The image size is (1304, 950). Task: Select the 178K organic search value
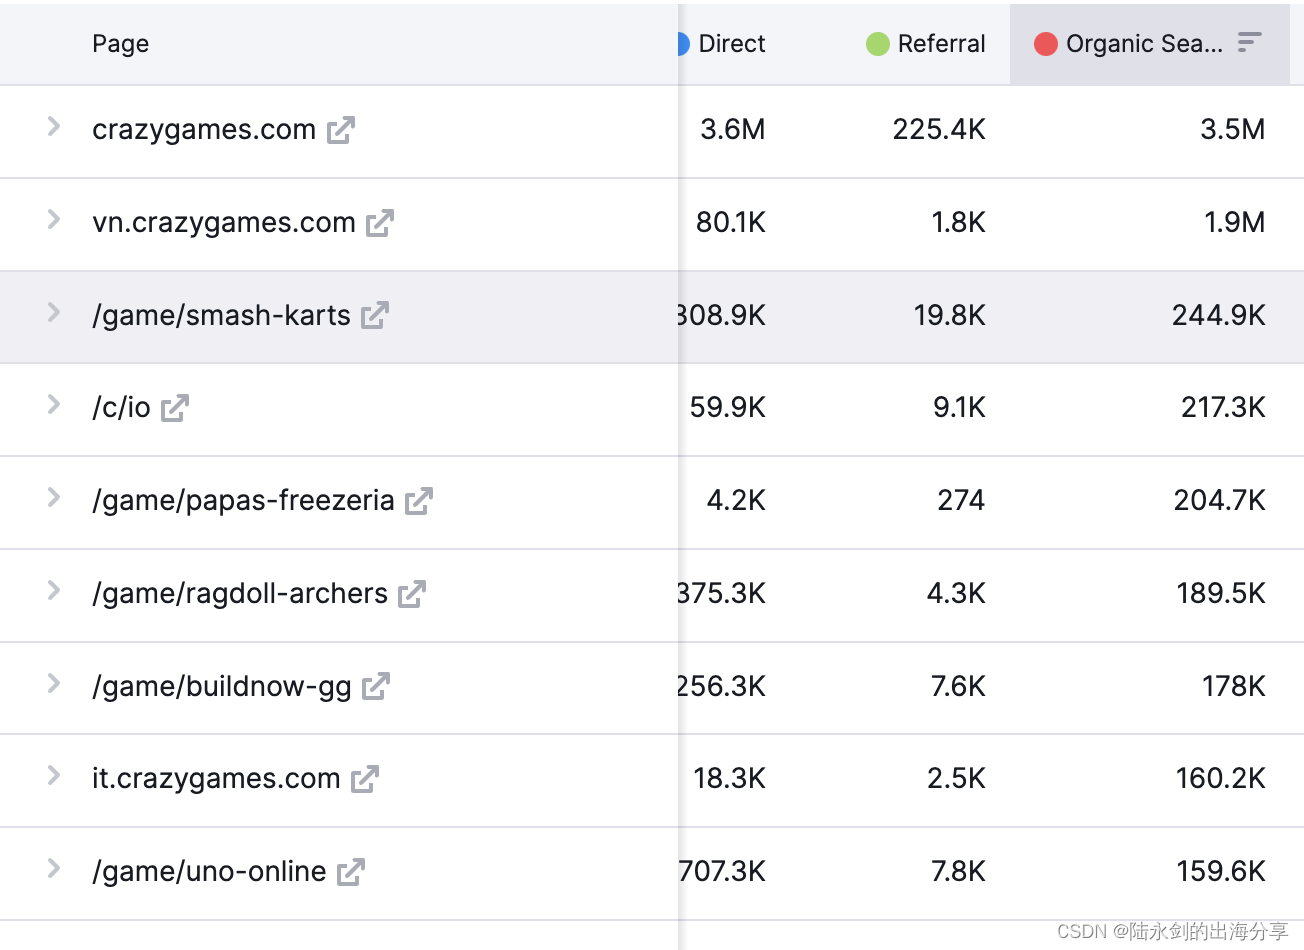coord(1234,687)
